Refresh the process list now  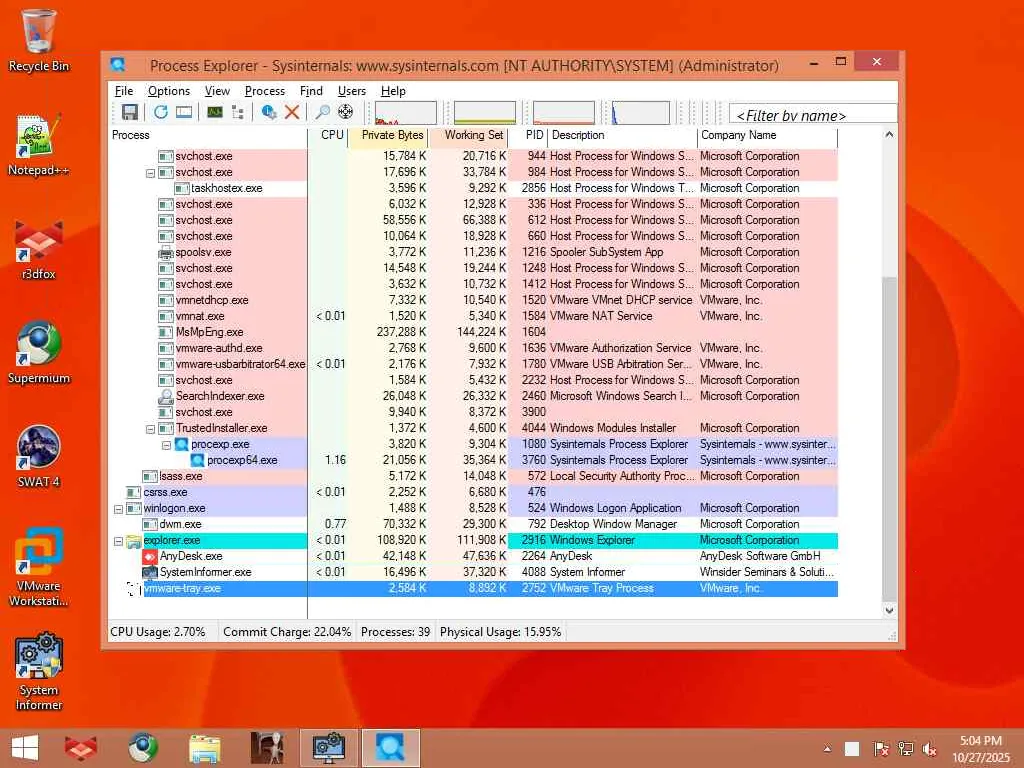(161, 112)
